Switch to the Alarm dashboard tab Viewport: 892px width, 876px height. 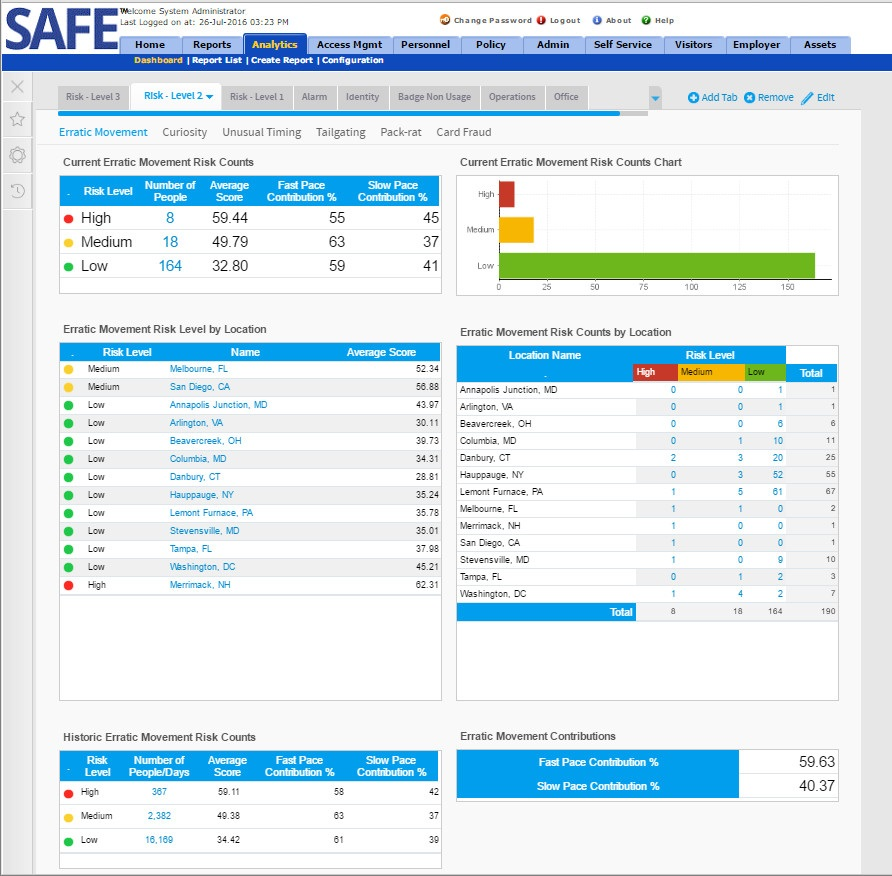314,97
